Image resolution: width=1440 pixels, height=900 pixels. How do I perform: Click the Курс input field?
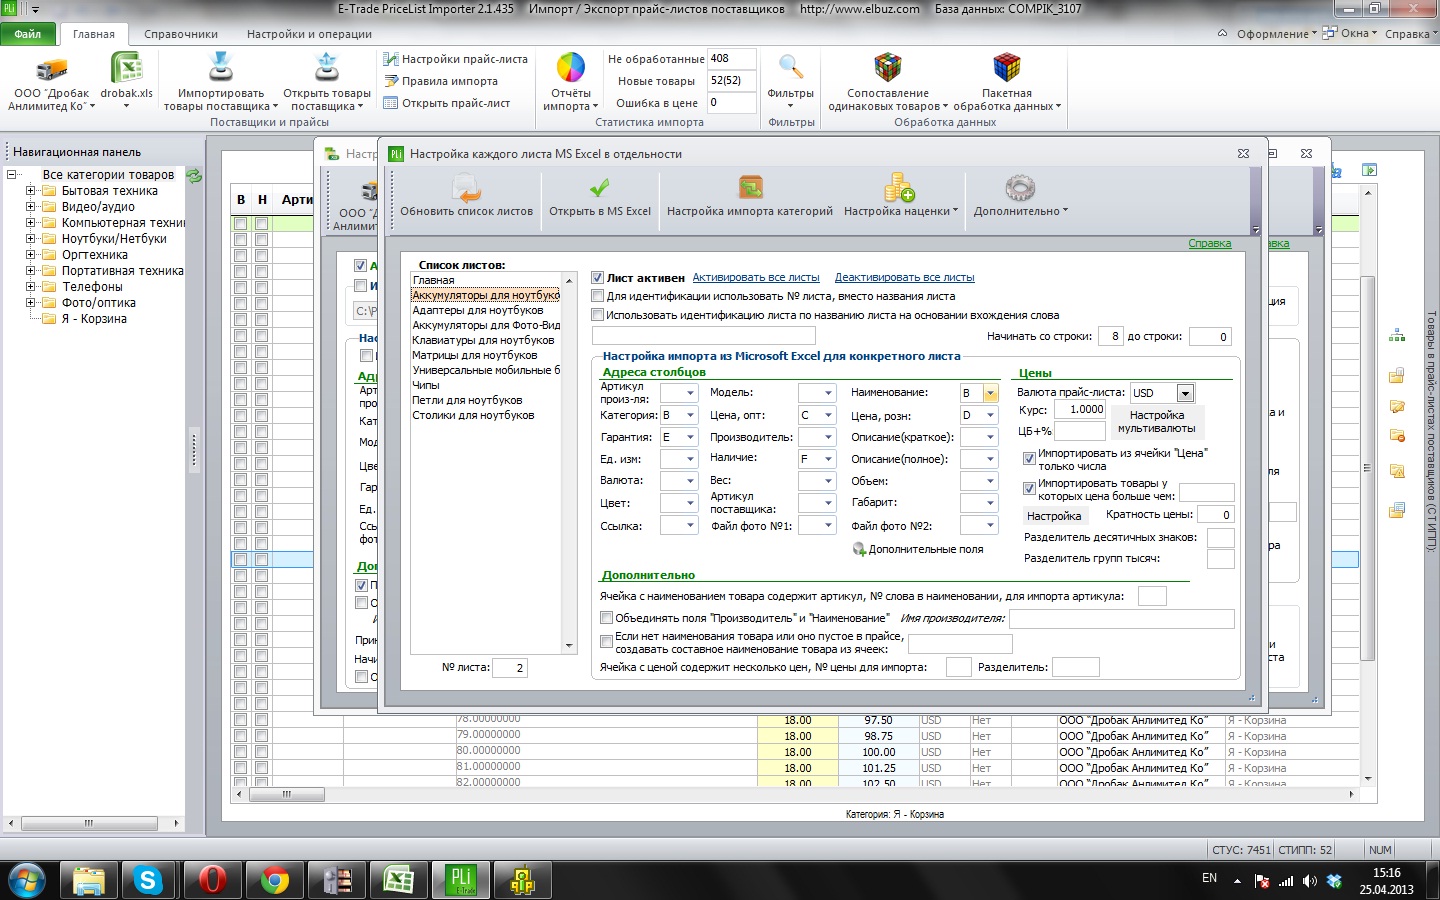[1080, 409]
